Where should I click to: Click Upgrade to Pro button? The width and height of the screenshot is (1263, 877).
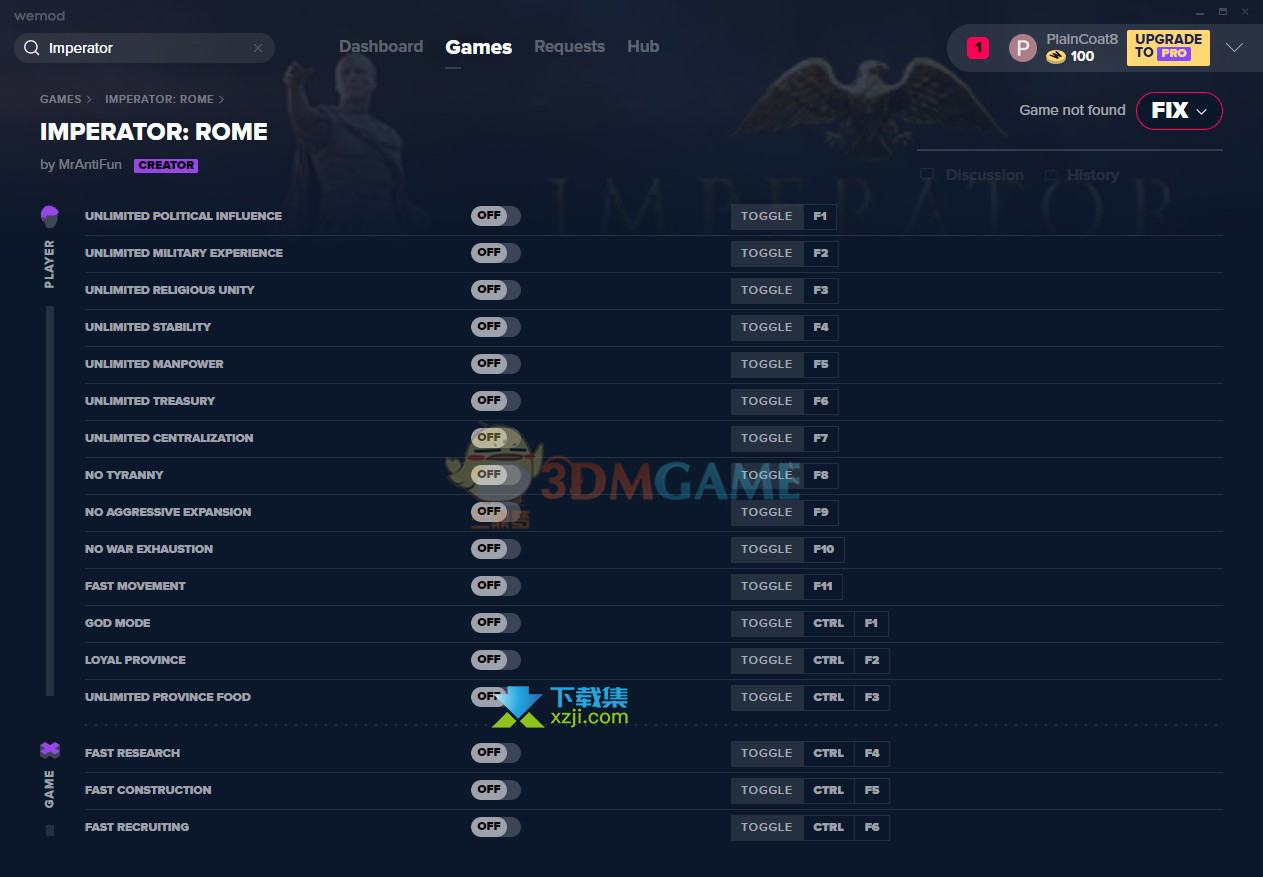pyautogui.click(x=1168, y=47)
